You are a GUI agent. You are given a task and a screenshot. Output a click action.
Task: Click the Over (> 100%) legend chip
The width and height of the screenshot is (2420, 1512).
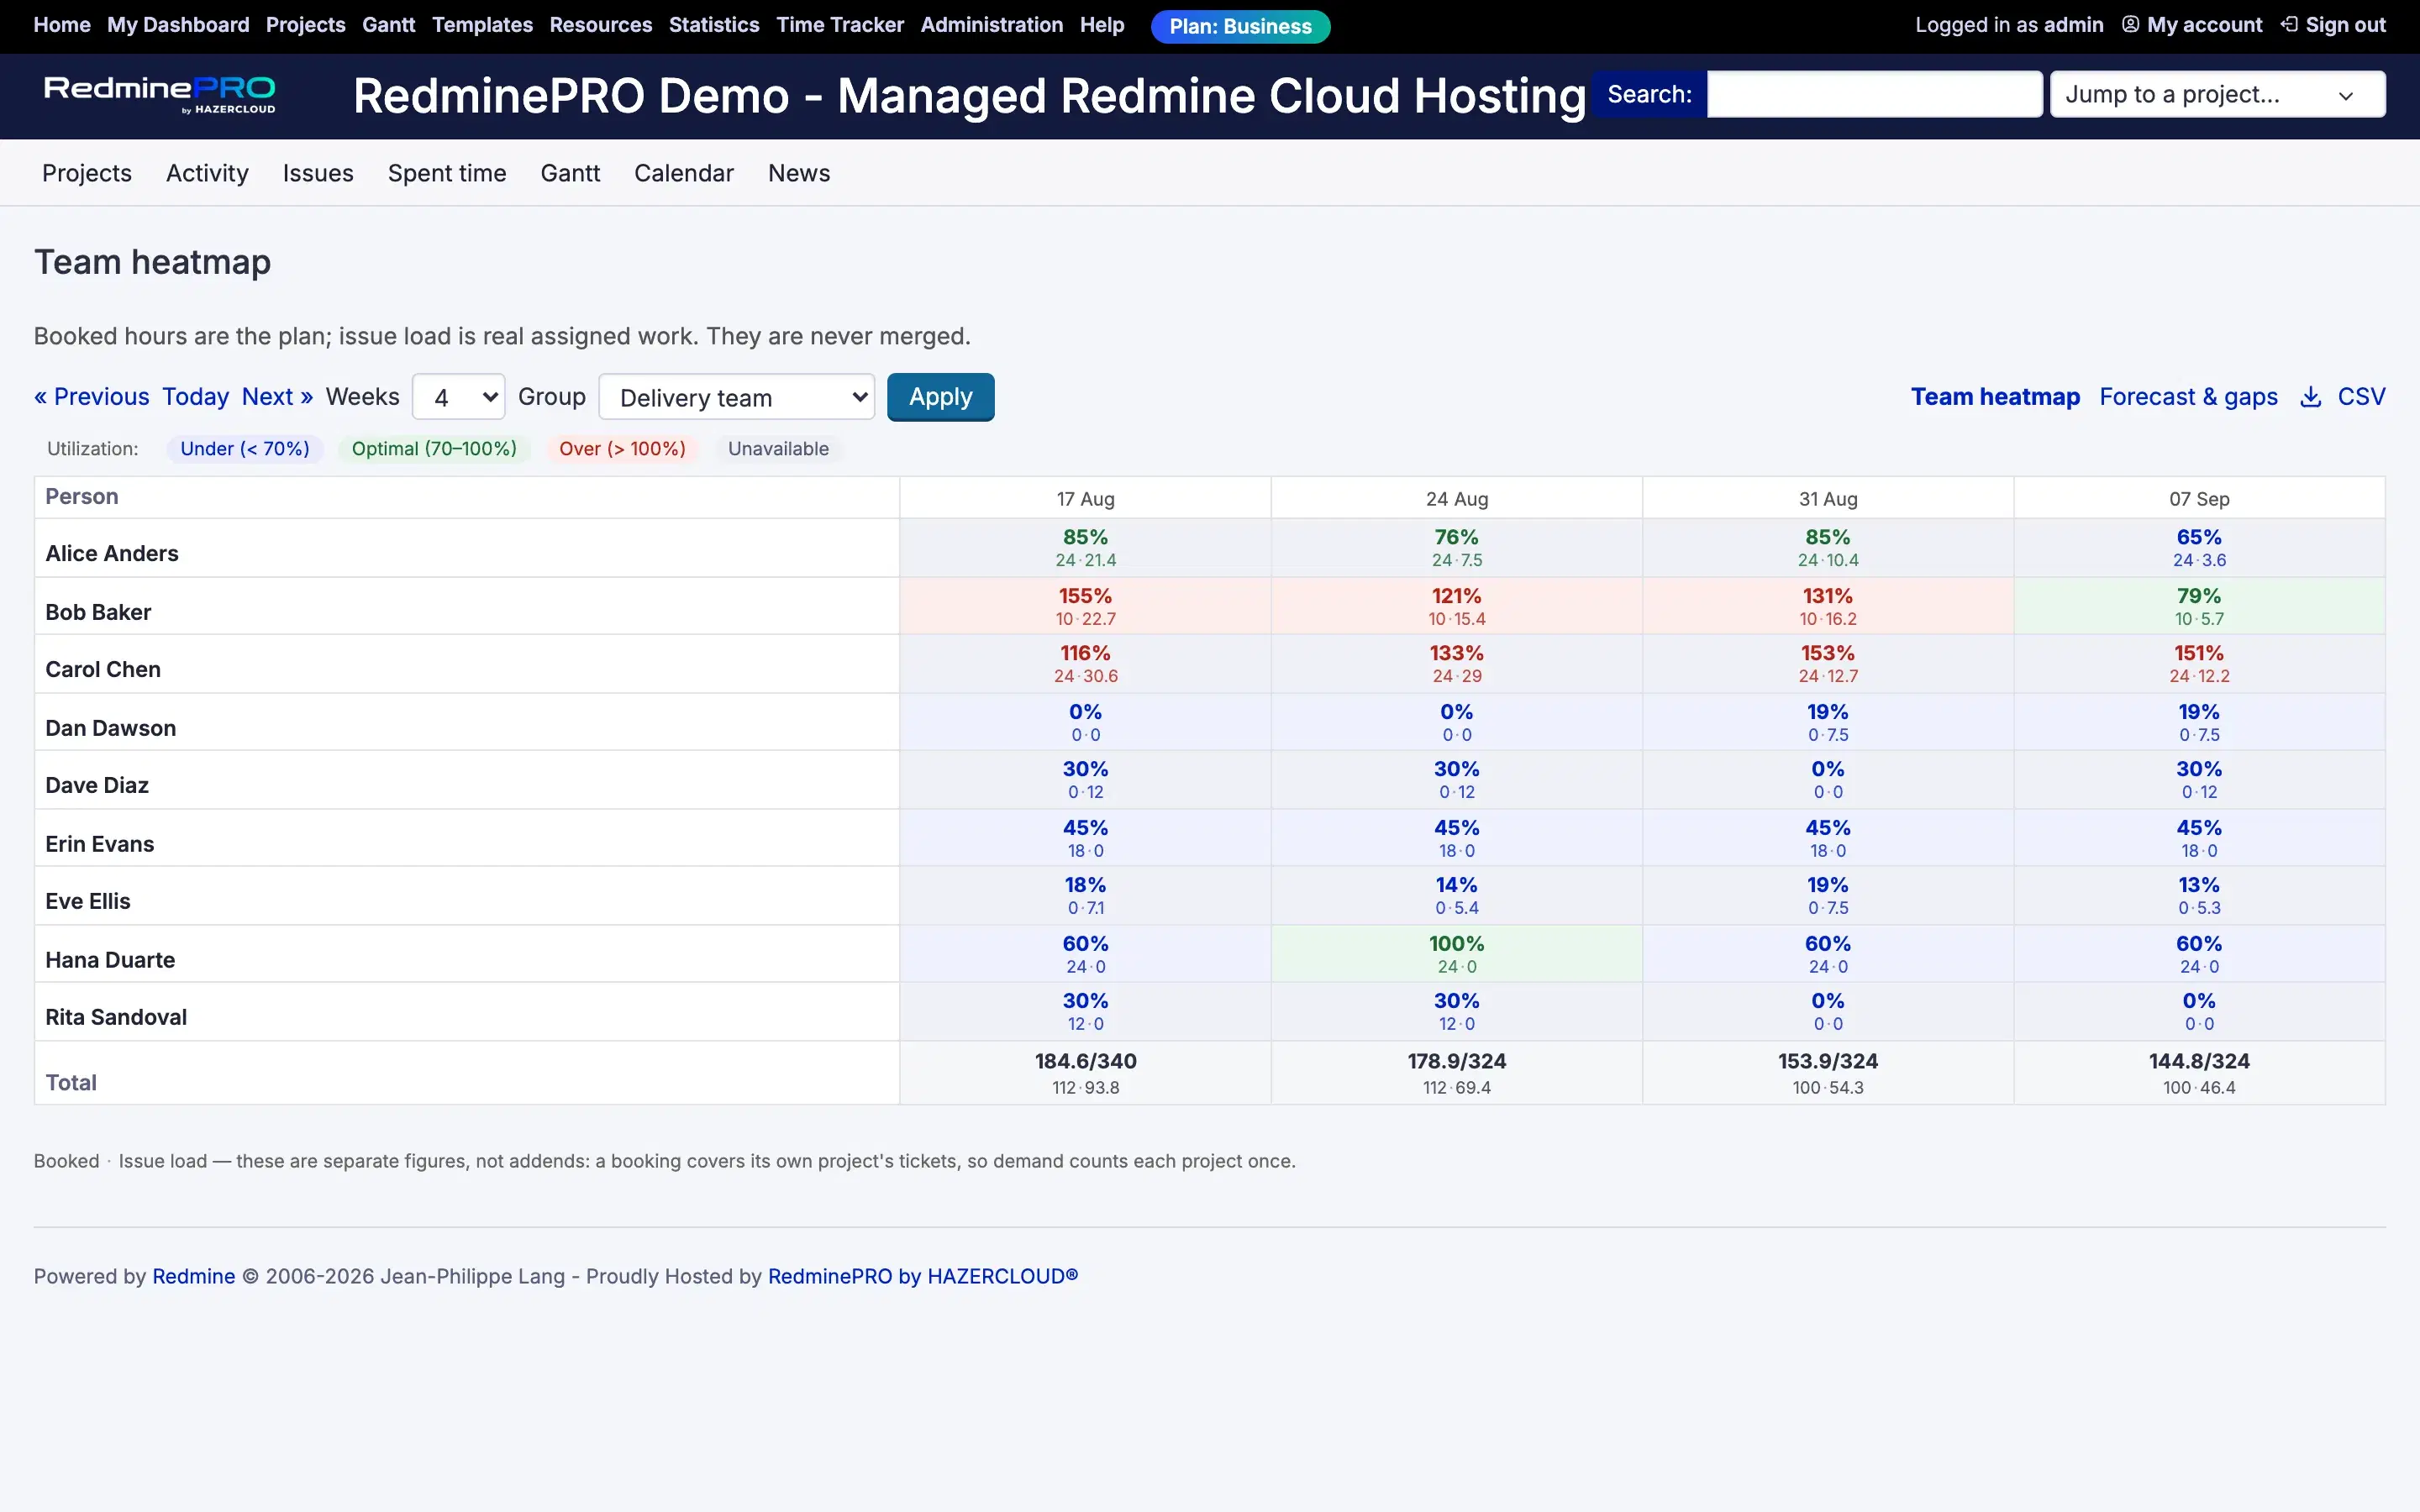point(622,449)
